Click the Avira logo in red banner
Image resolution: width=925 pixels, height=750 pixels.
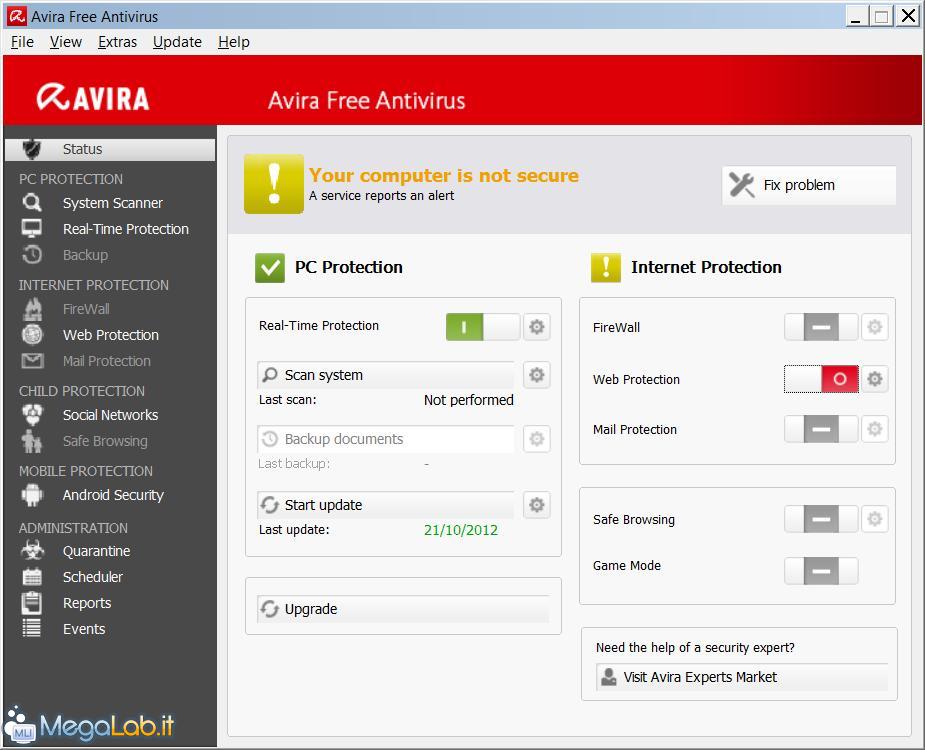[93, 97]
